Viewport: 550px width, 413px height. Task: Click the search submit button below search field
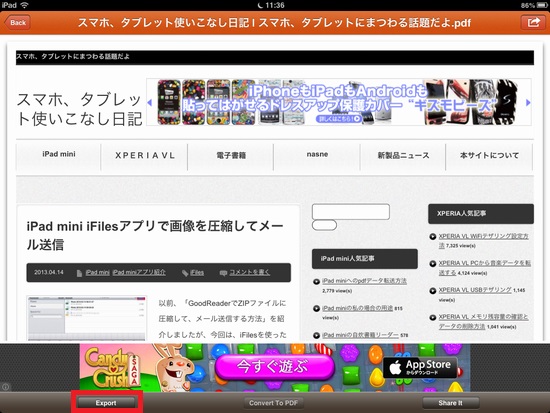click(x=324, y=225)
